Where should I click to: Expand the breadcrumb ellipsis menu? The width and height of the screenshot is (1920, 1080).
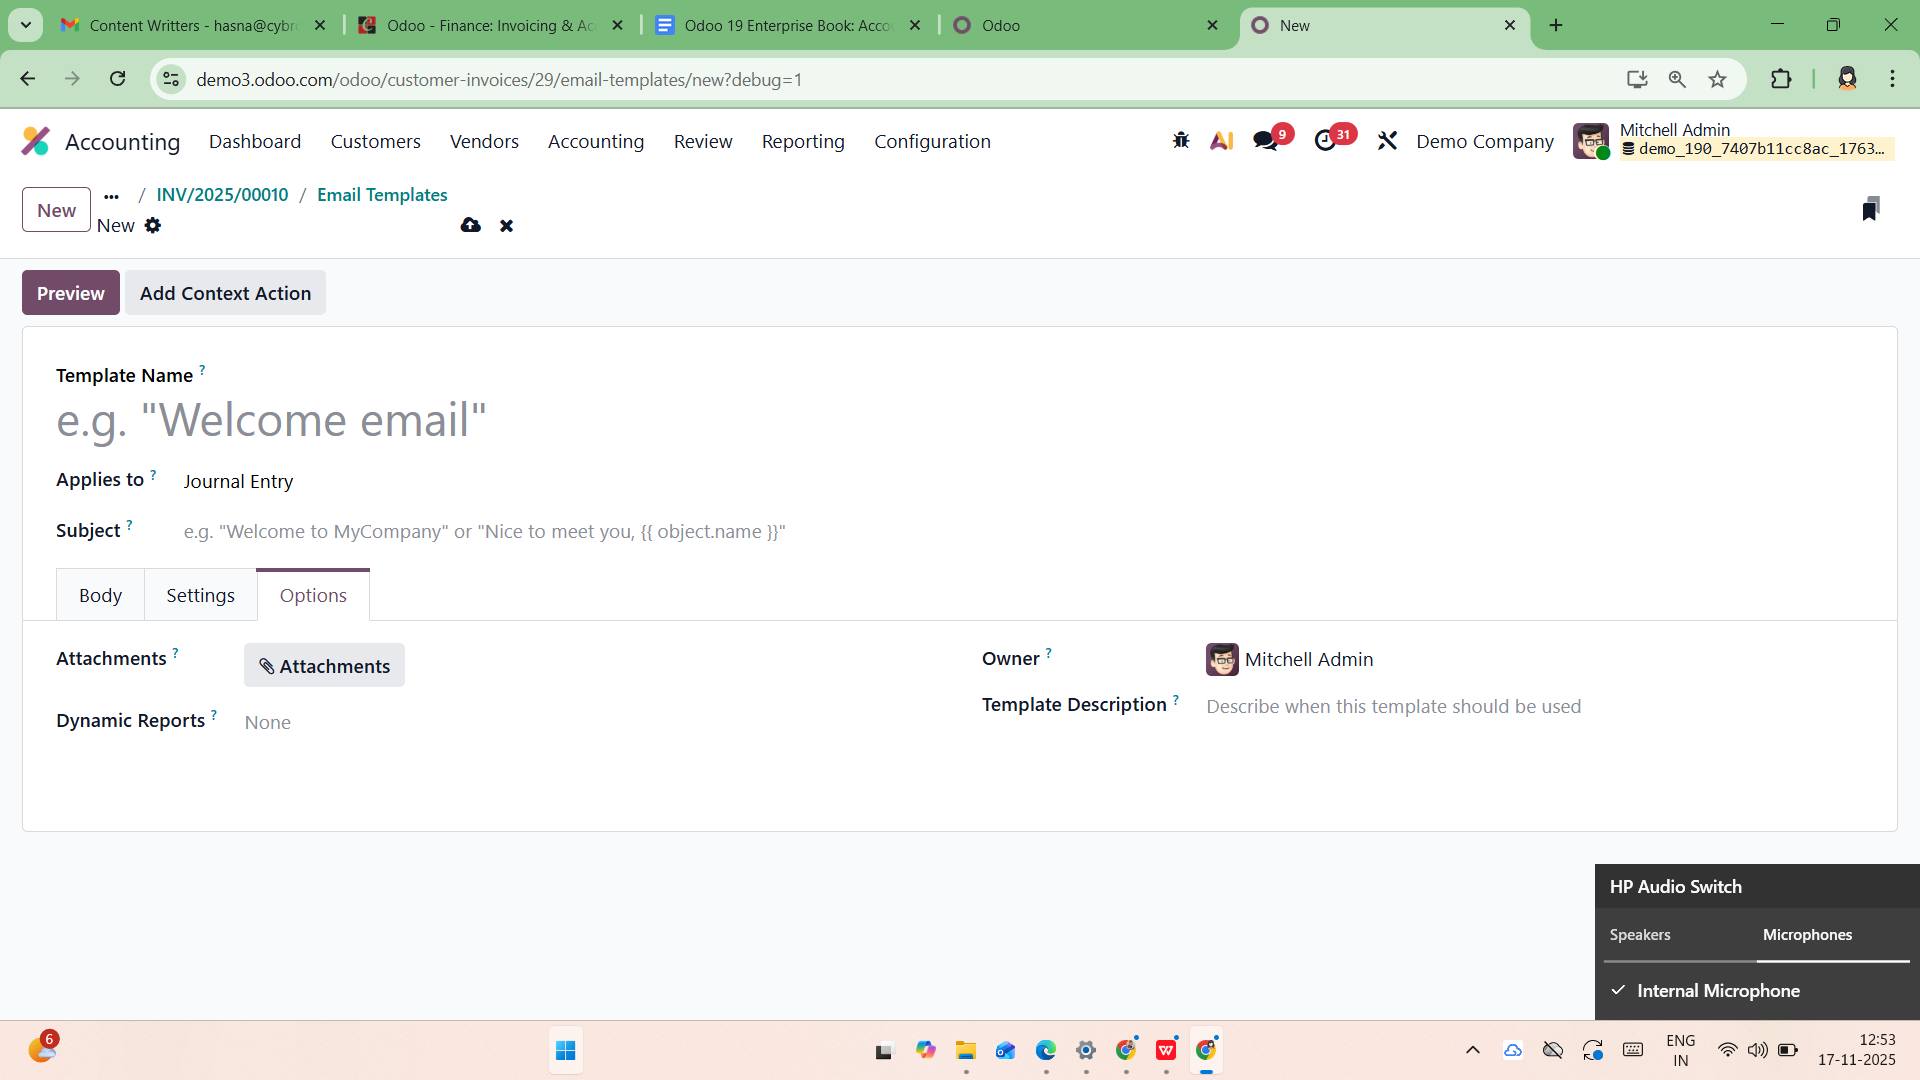pyautogui.click(x=111, y=196)
